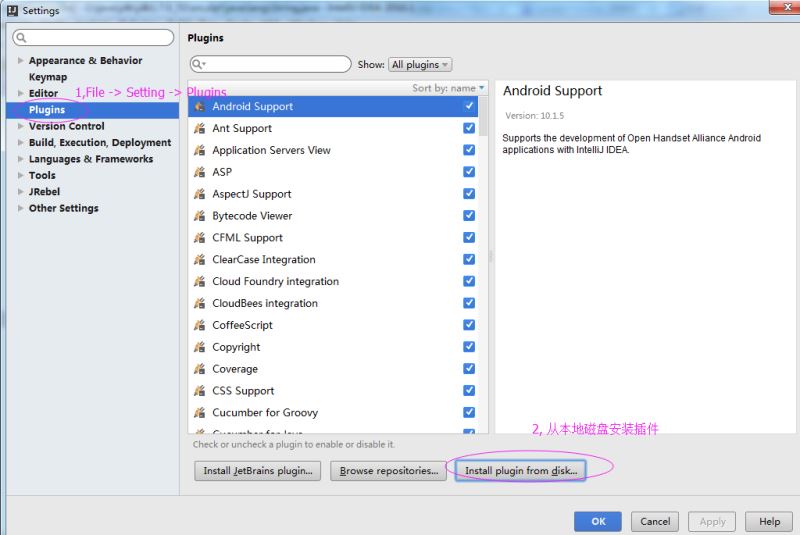Click the IntelliJ icon in title bar
Viewport: 800px width, 535px height.
[12, 10]
